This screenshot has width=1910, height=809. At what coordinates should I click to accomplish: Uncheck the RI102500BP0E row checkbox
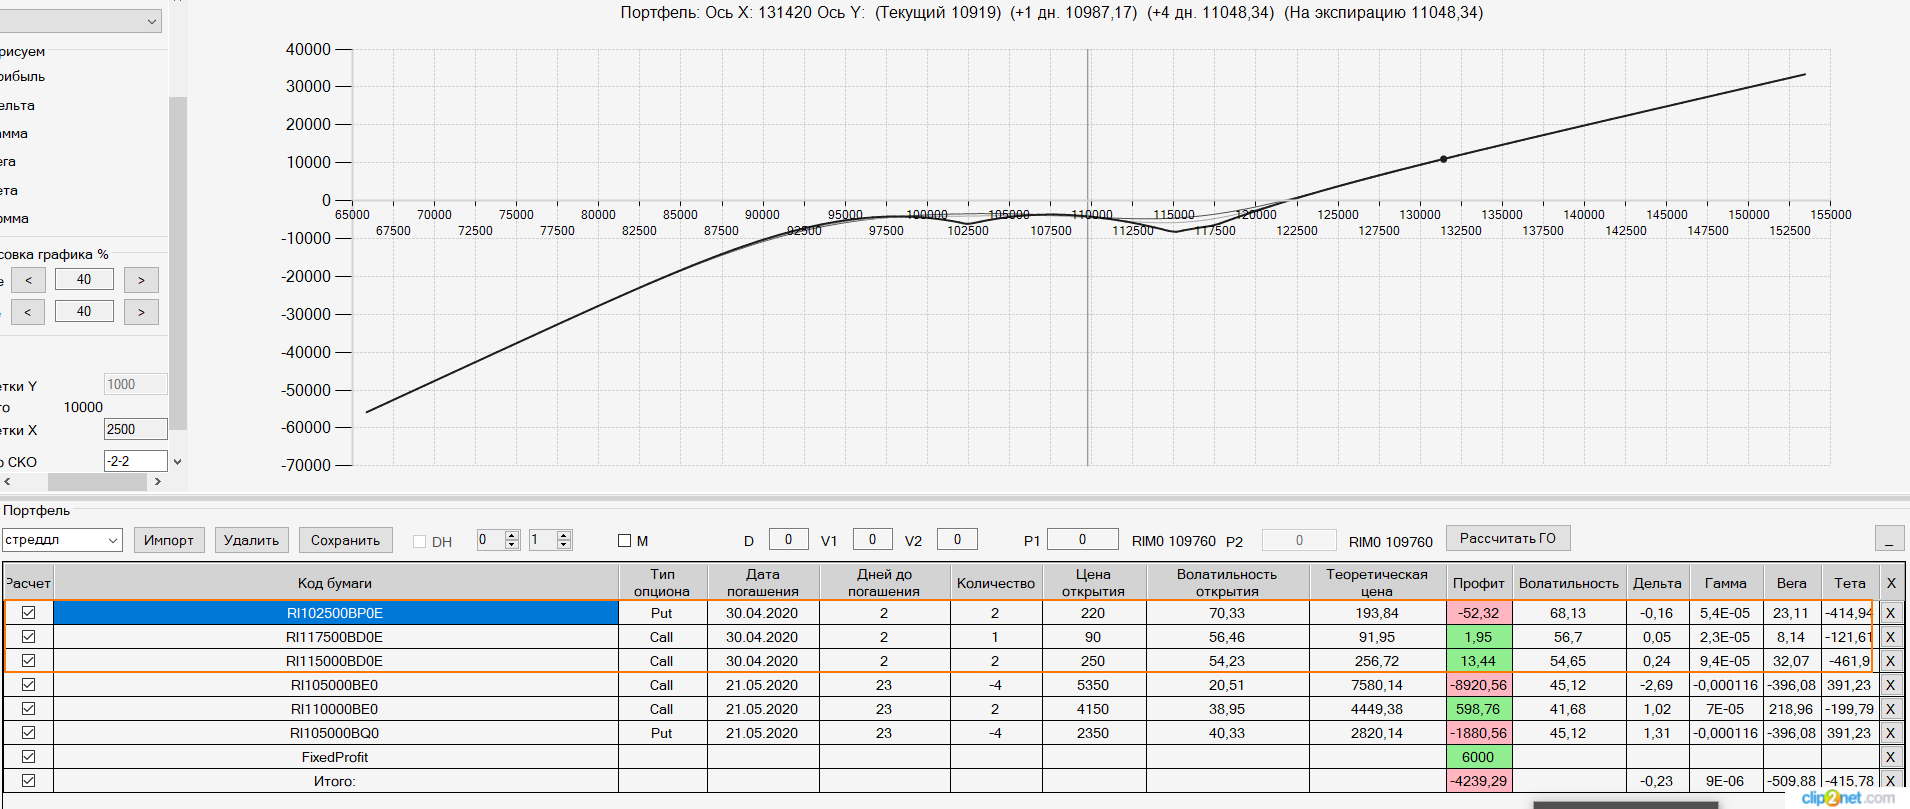click(29, 613)
